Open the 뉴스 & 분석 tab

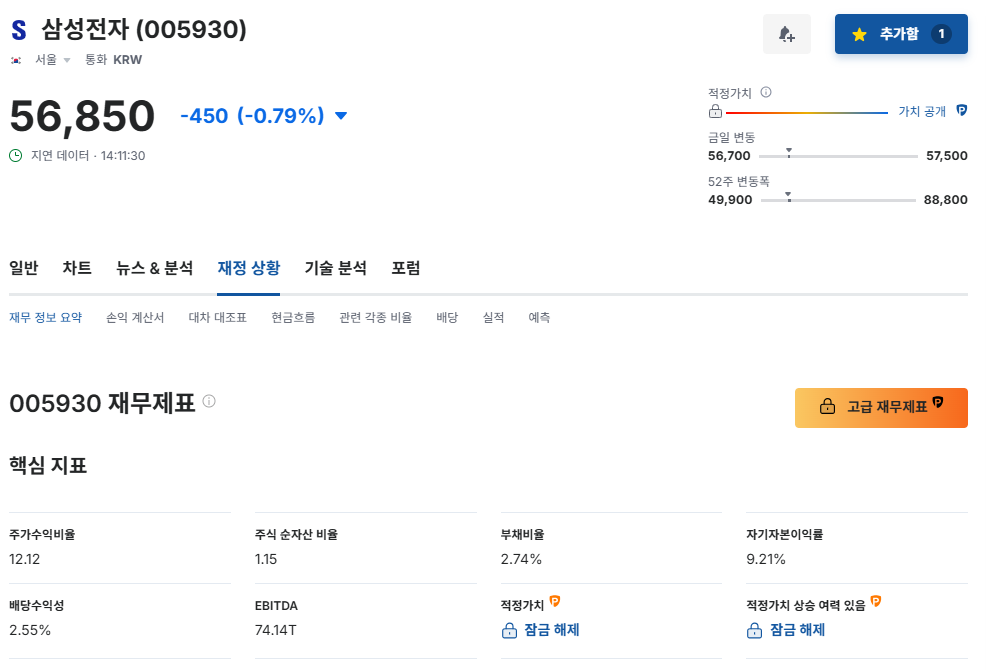[155, 268]
